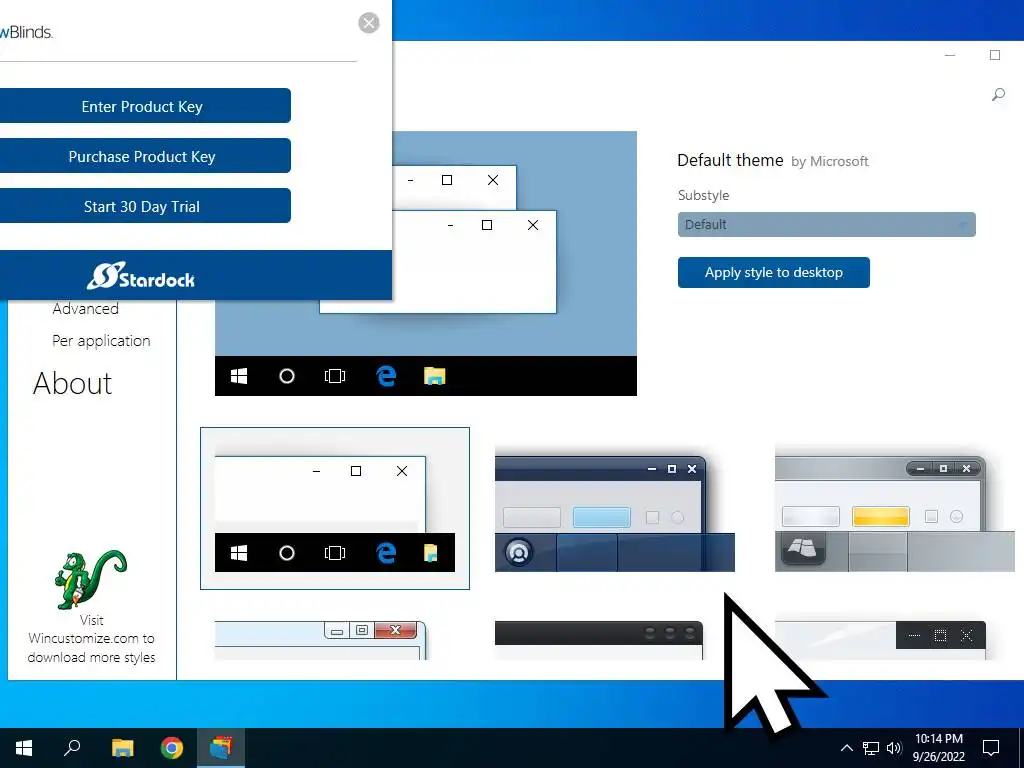This screenshot has height=768, width=1024.
Task: Click the large Default theme preview image
Action: pyautogui.click(x=426, y=263)
